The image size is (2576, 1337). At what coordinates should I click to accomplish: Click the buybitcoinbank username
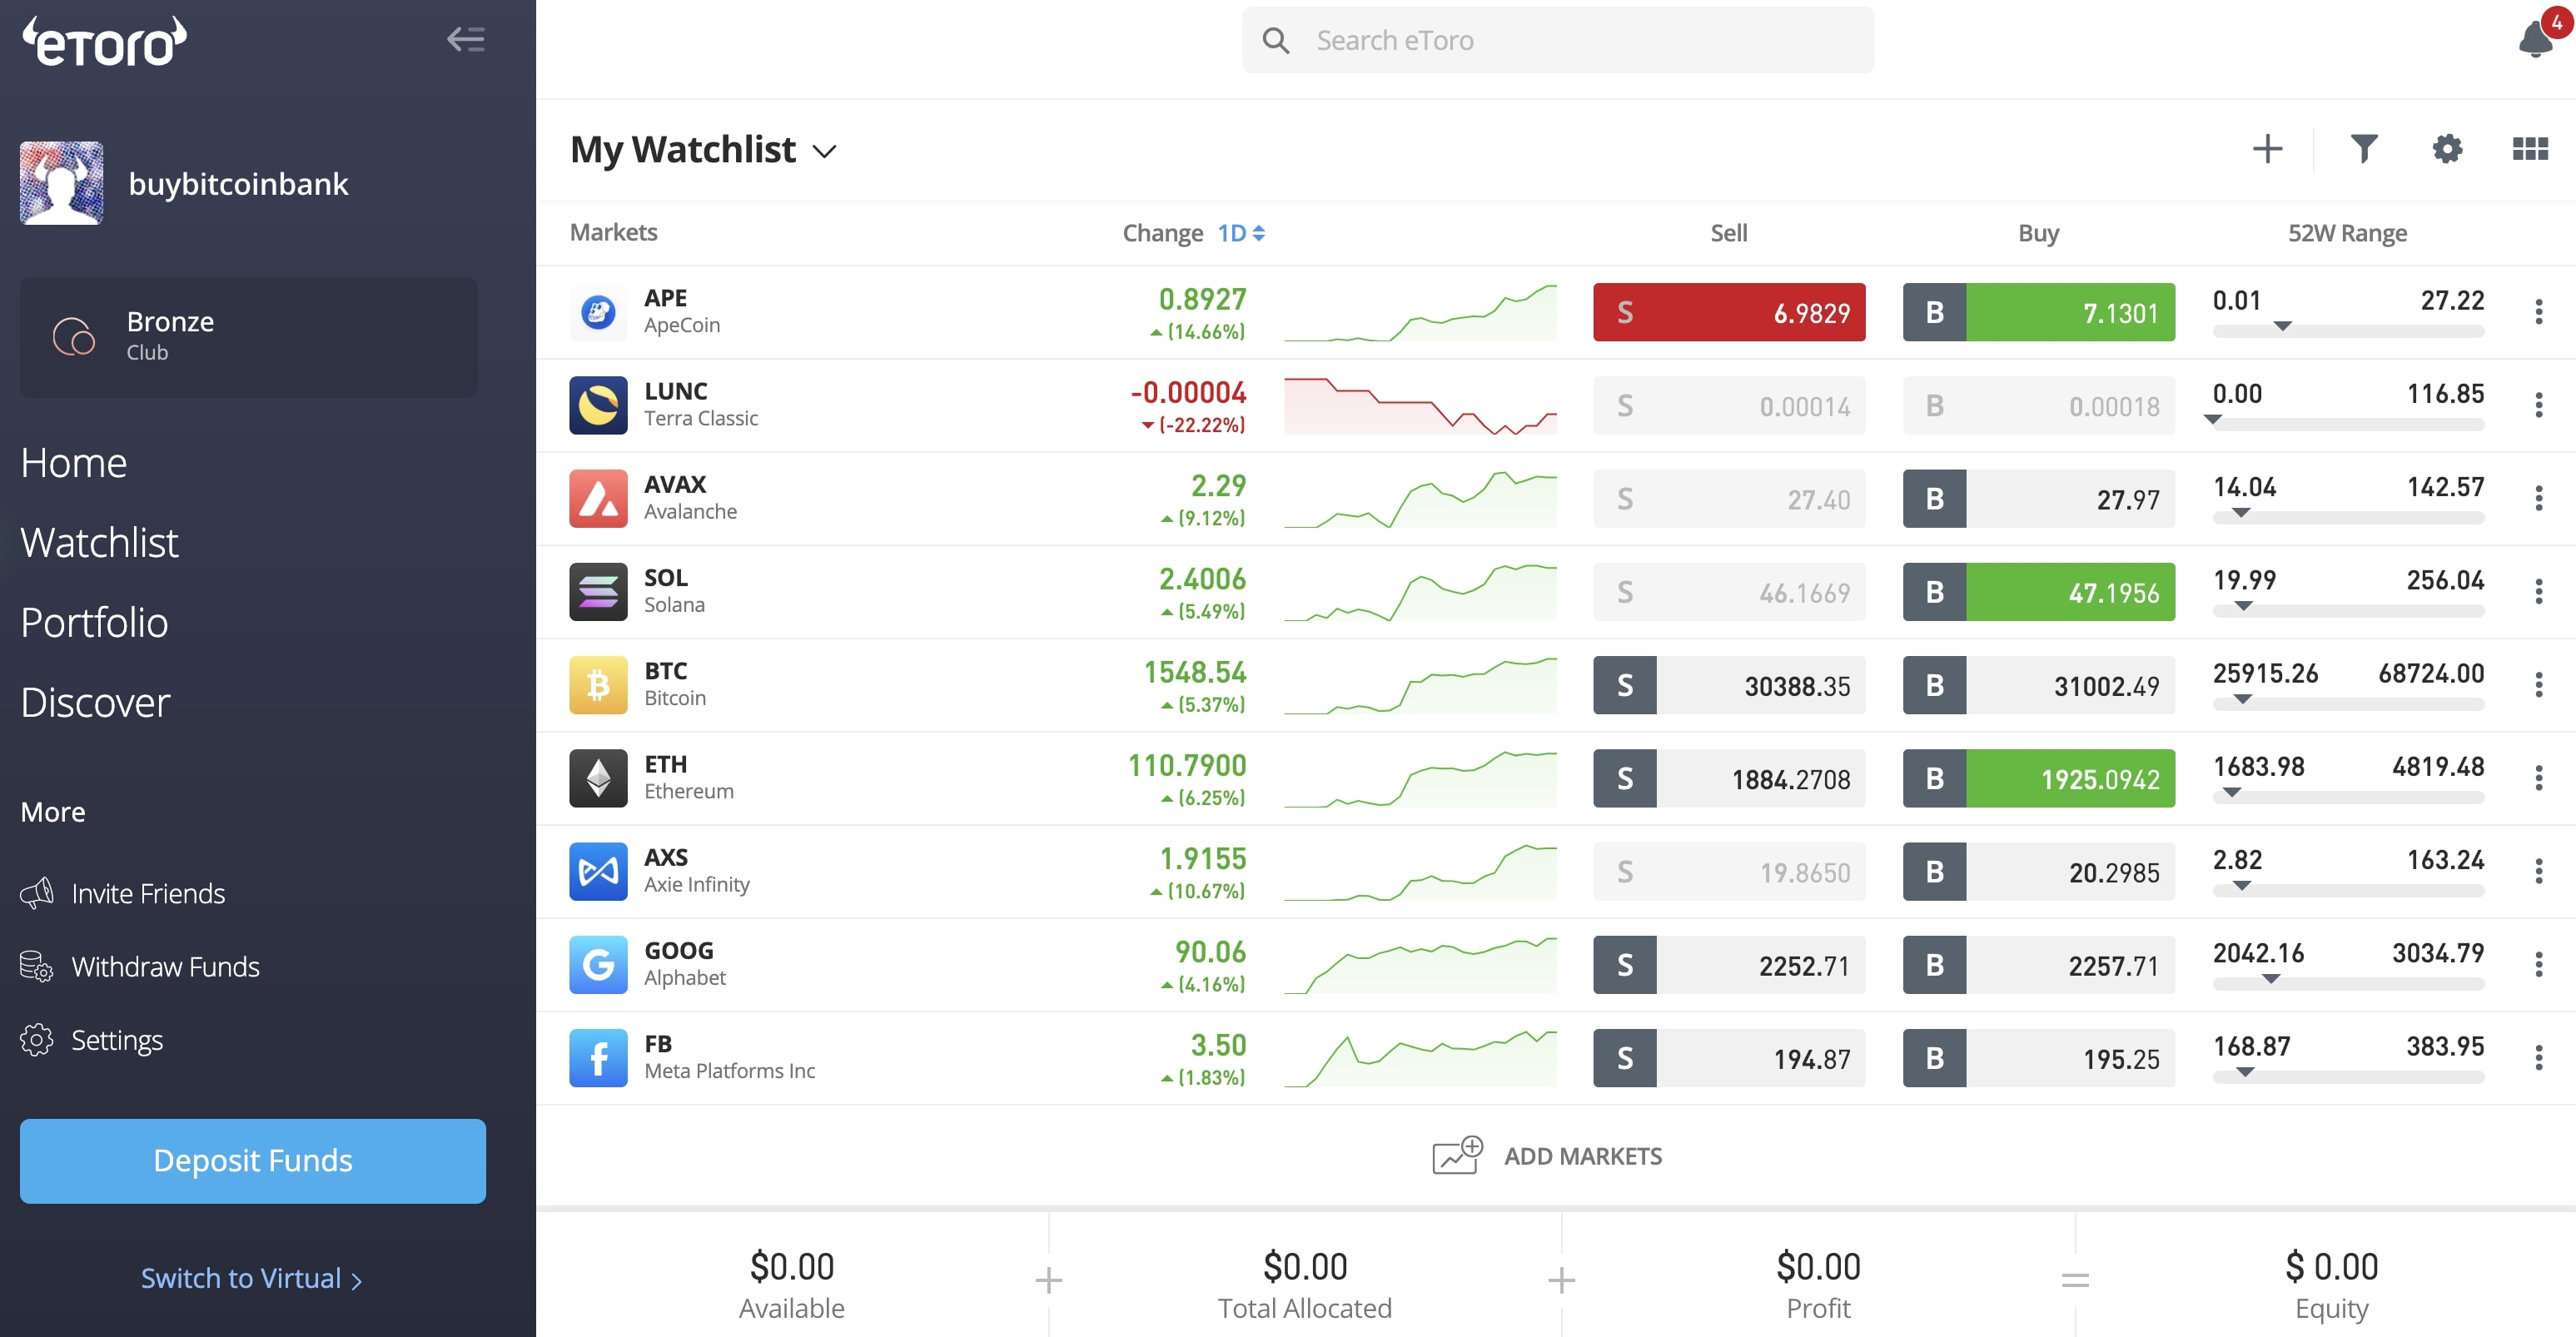[238, 184]
